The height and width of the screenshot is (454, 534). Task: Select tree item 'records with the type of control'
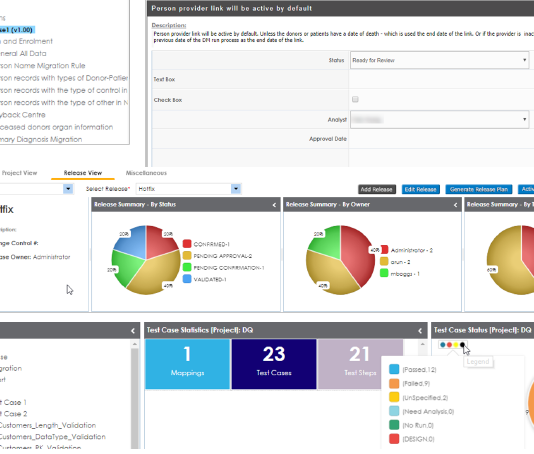tap(64, 90)
